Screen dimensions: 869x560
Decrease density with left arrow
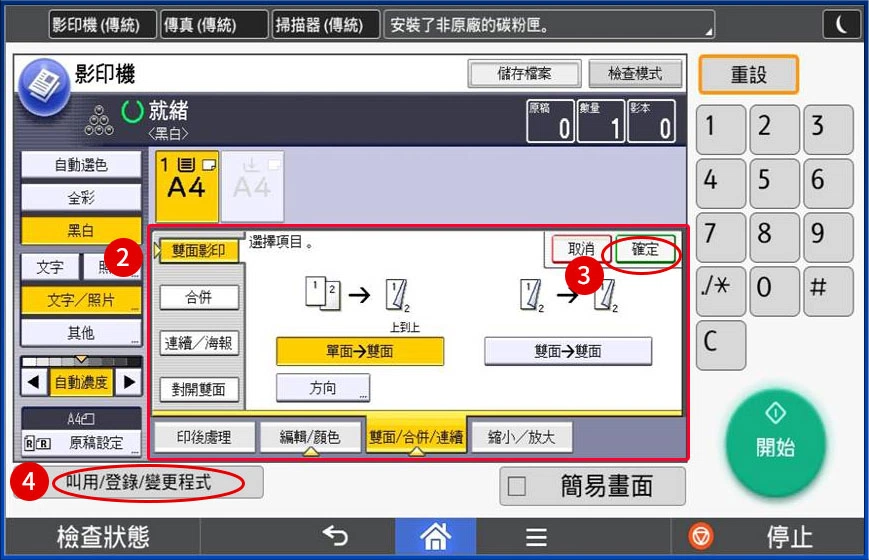tap(34, 382)
